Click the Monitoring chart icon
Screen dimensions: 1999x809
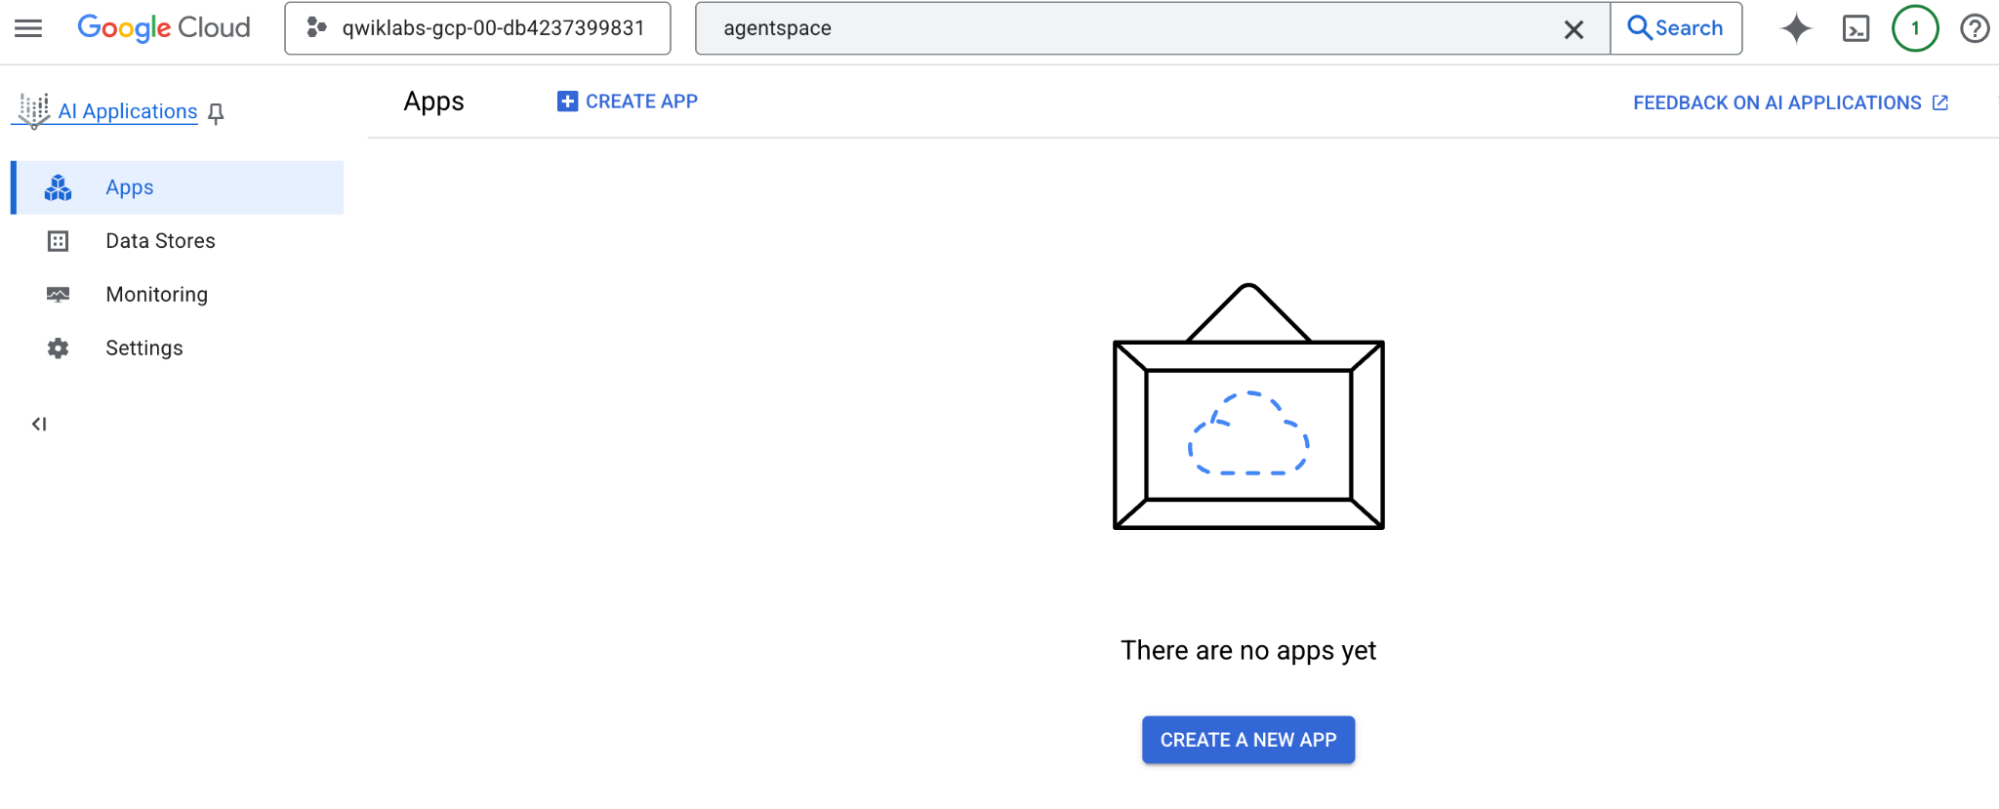(58, 295)
